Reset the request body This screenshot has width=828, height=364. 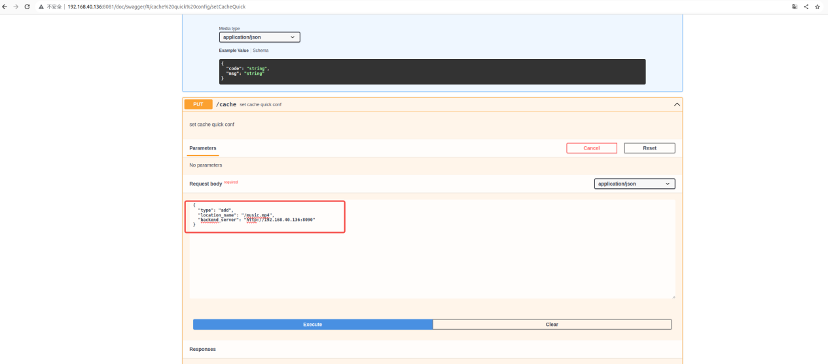coord(650,148)
